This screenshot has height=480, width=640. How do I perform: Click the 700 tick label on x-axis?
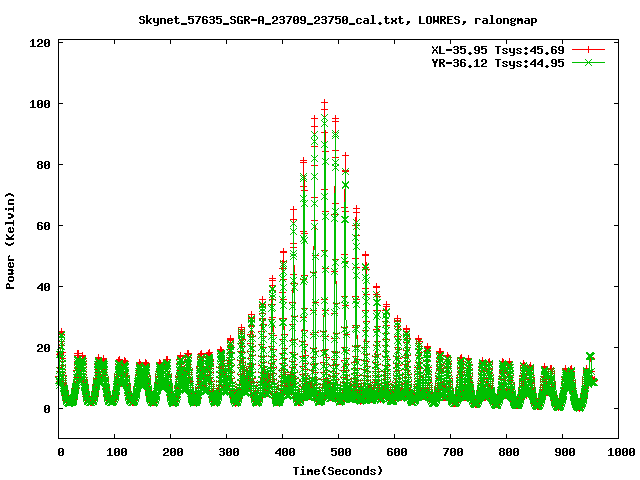pyautogui.click(x=450, y=453)
